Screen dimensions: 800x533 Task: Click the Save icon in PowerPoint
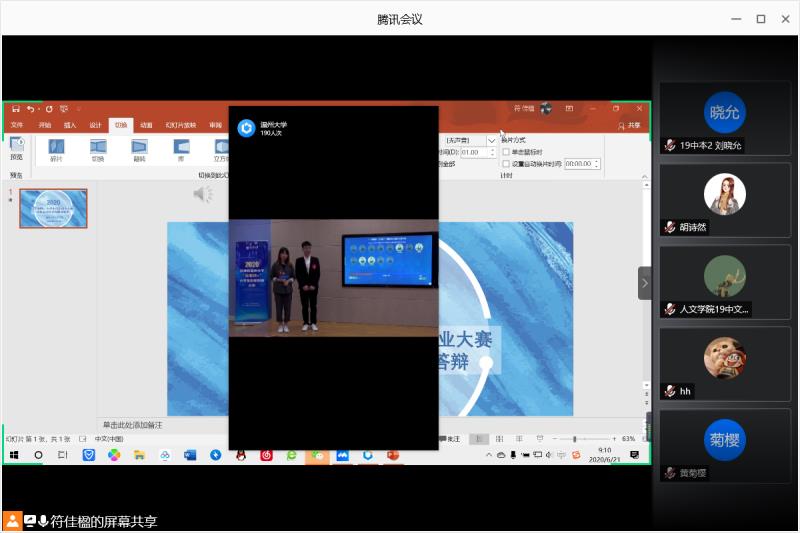16,108
